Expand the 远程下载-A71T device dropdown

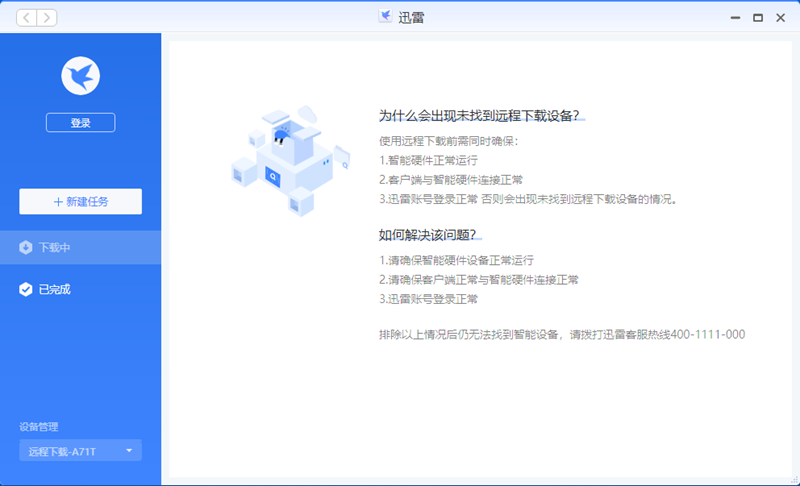coord(81,451)
